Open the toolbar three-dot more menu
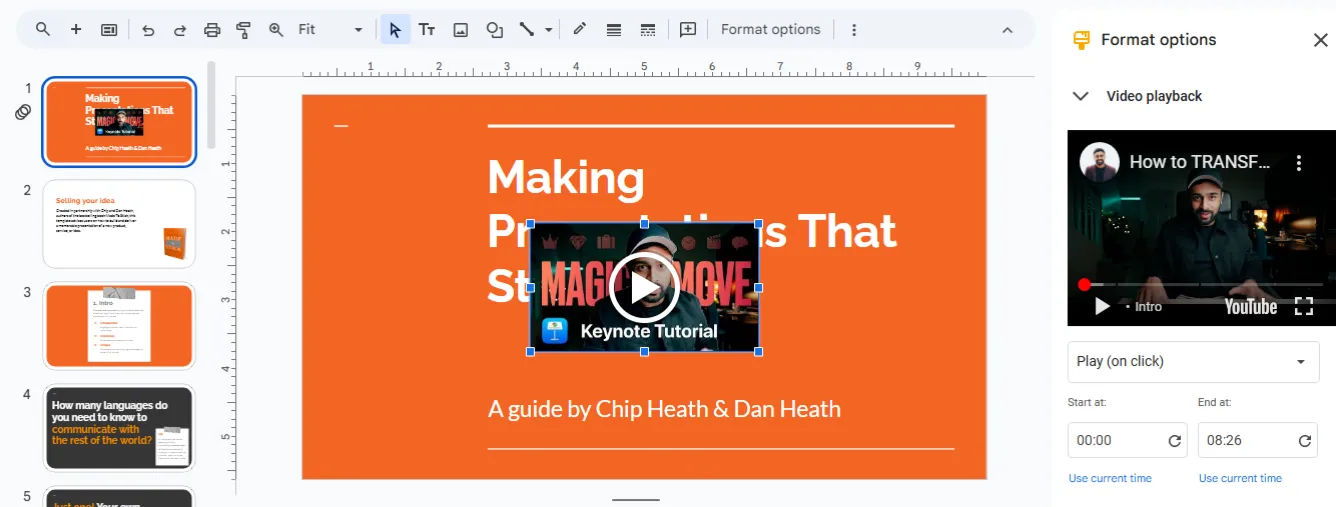 pos(854,30)
